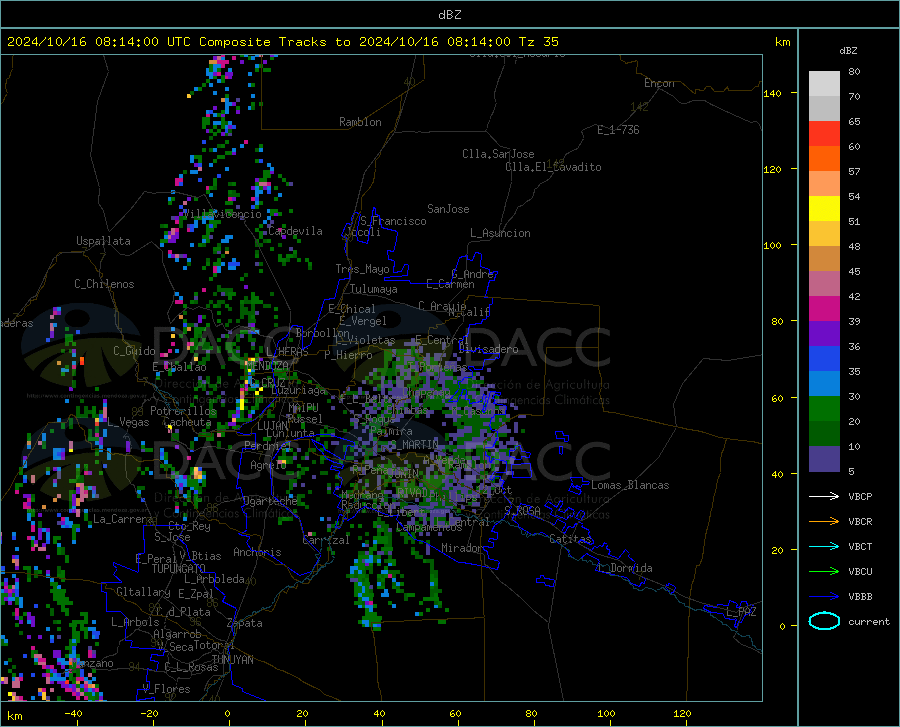Select the magenta 42 dBZ color swatch
This screenshot has width=900, height=727.
coord(824,309)
